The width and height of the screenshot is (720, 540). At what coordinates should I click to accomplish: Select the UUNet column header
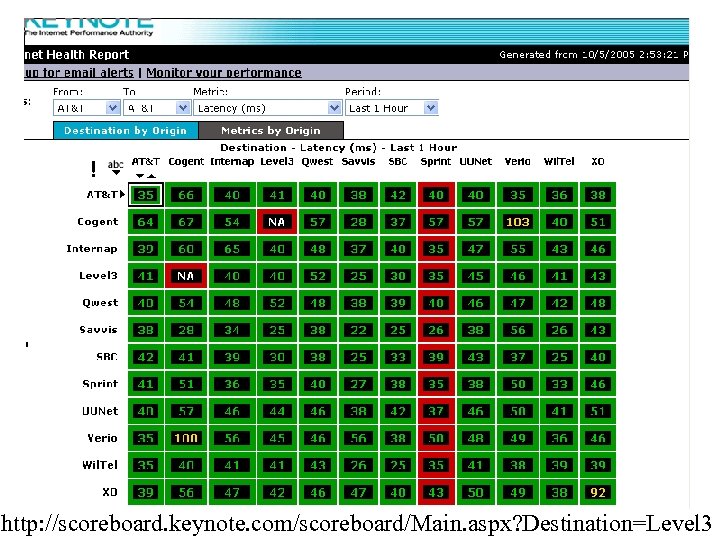click(x=476, y=162)
